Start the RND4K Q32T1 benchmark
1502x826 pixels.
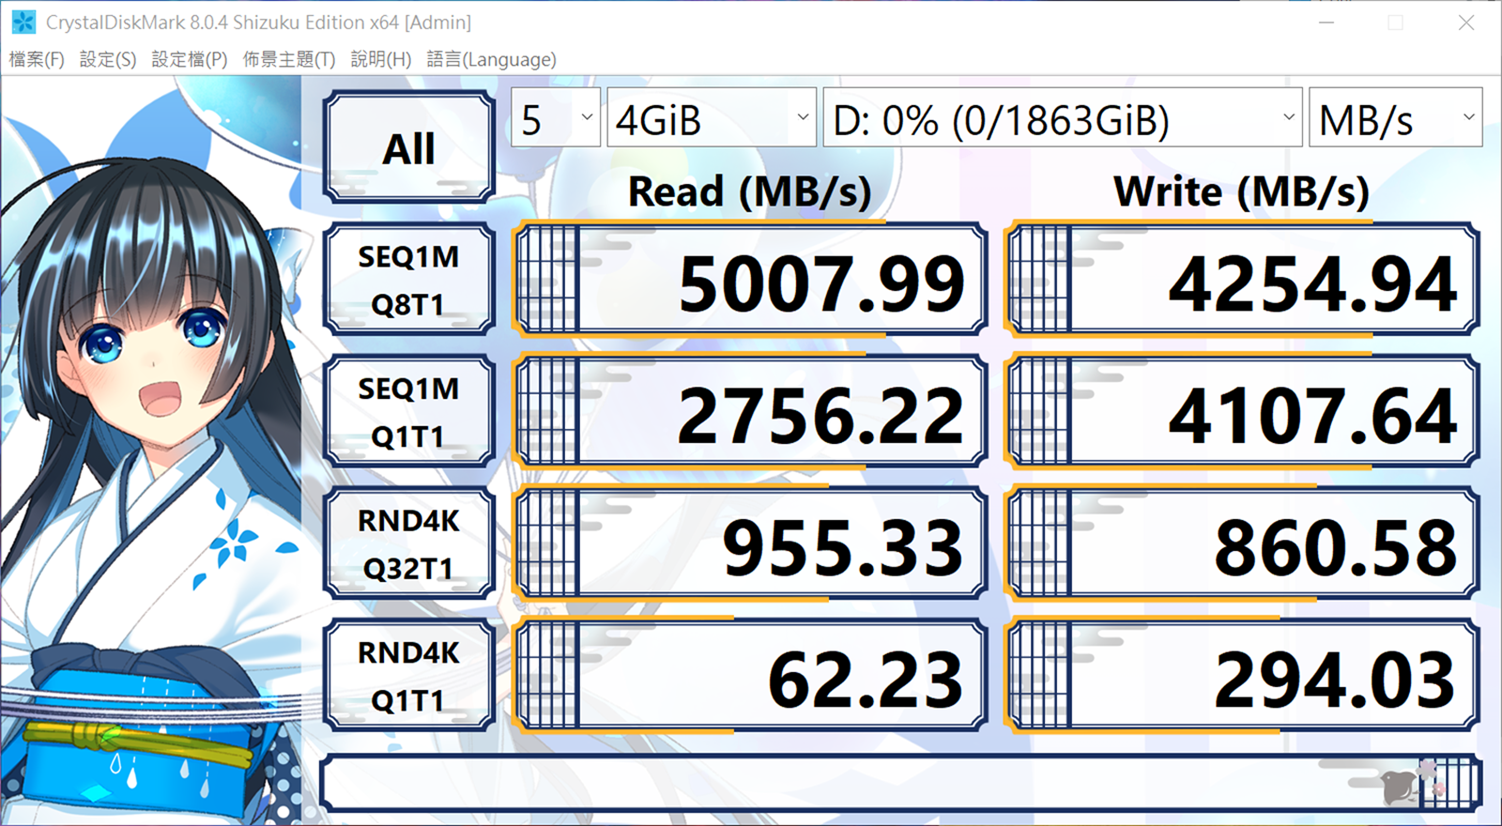pos(409,544)
